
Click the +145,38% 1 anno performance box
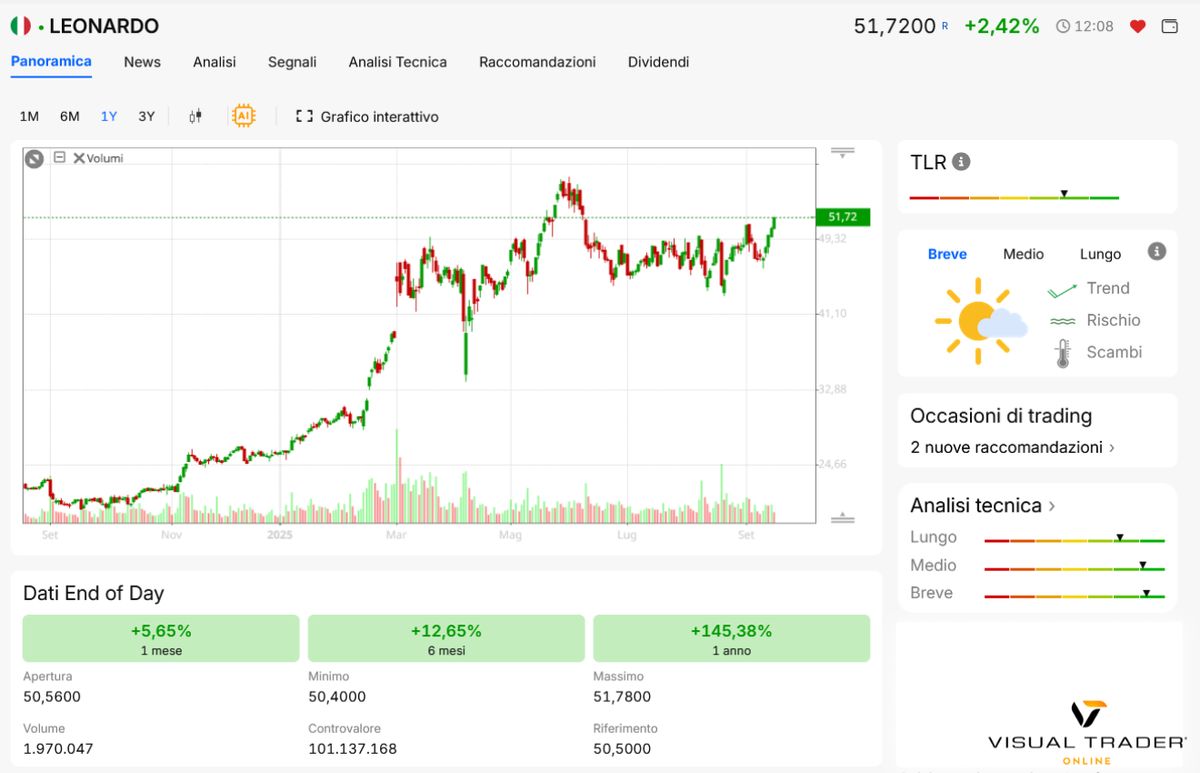pyautogui.click(x=731, y=638)
